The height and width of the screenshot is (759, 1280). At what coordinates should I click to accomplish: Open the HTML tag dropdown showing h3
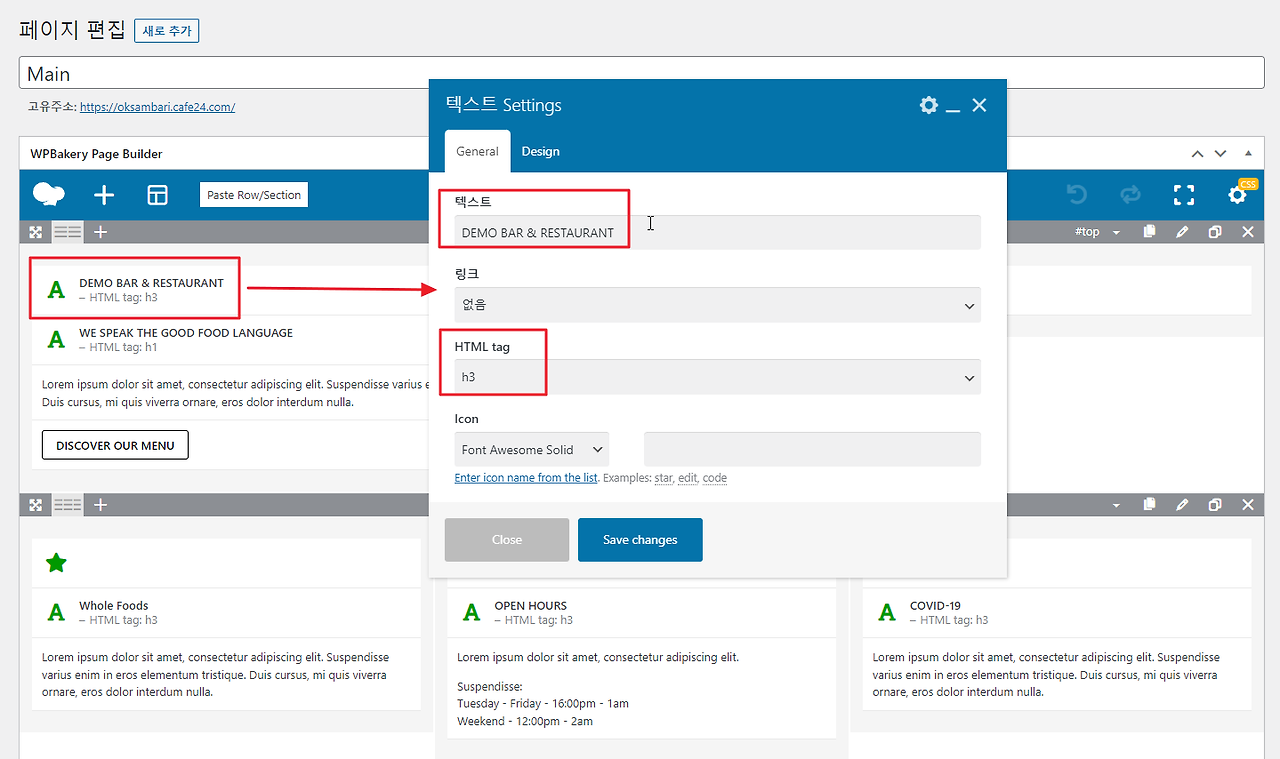(717, 377)
